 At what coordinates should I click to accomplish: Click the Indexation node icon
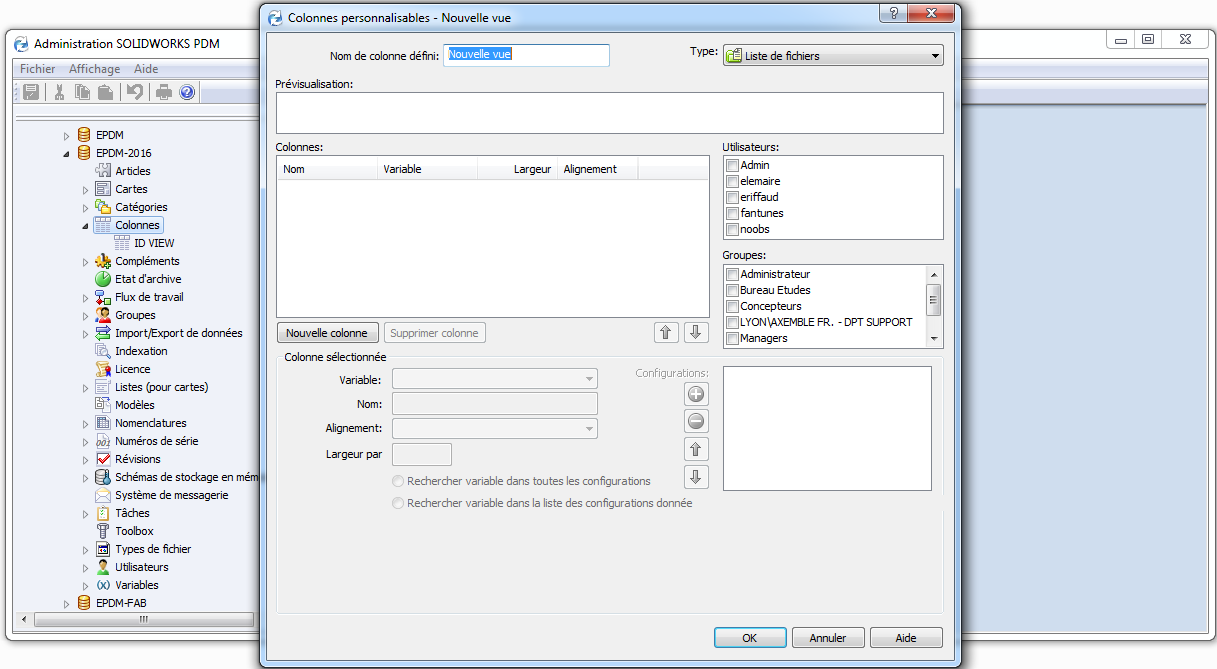tap(103, 351)
